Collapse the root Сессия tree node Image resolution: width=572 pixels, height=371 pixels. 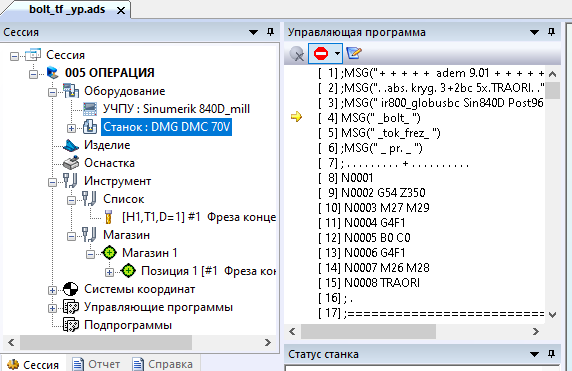coord(14,56)
